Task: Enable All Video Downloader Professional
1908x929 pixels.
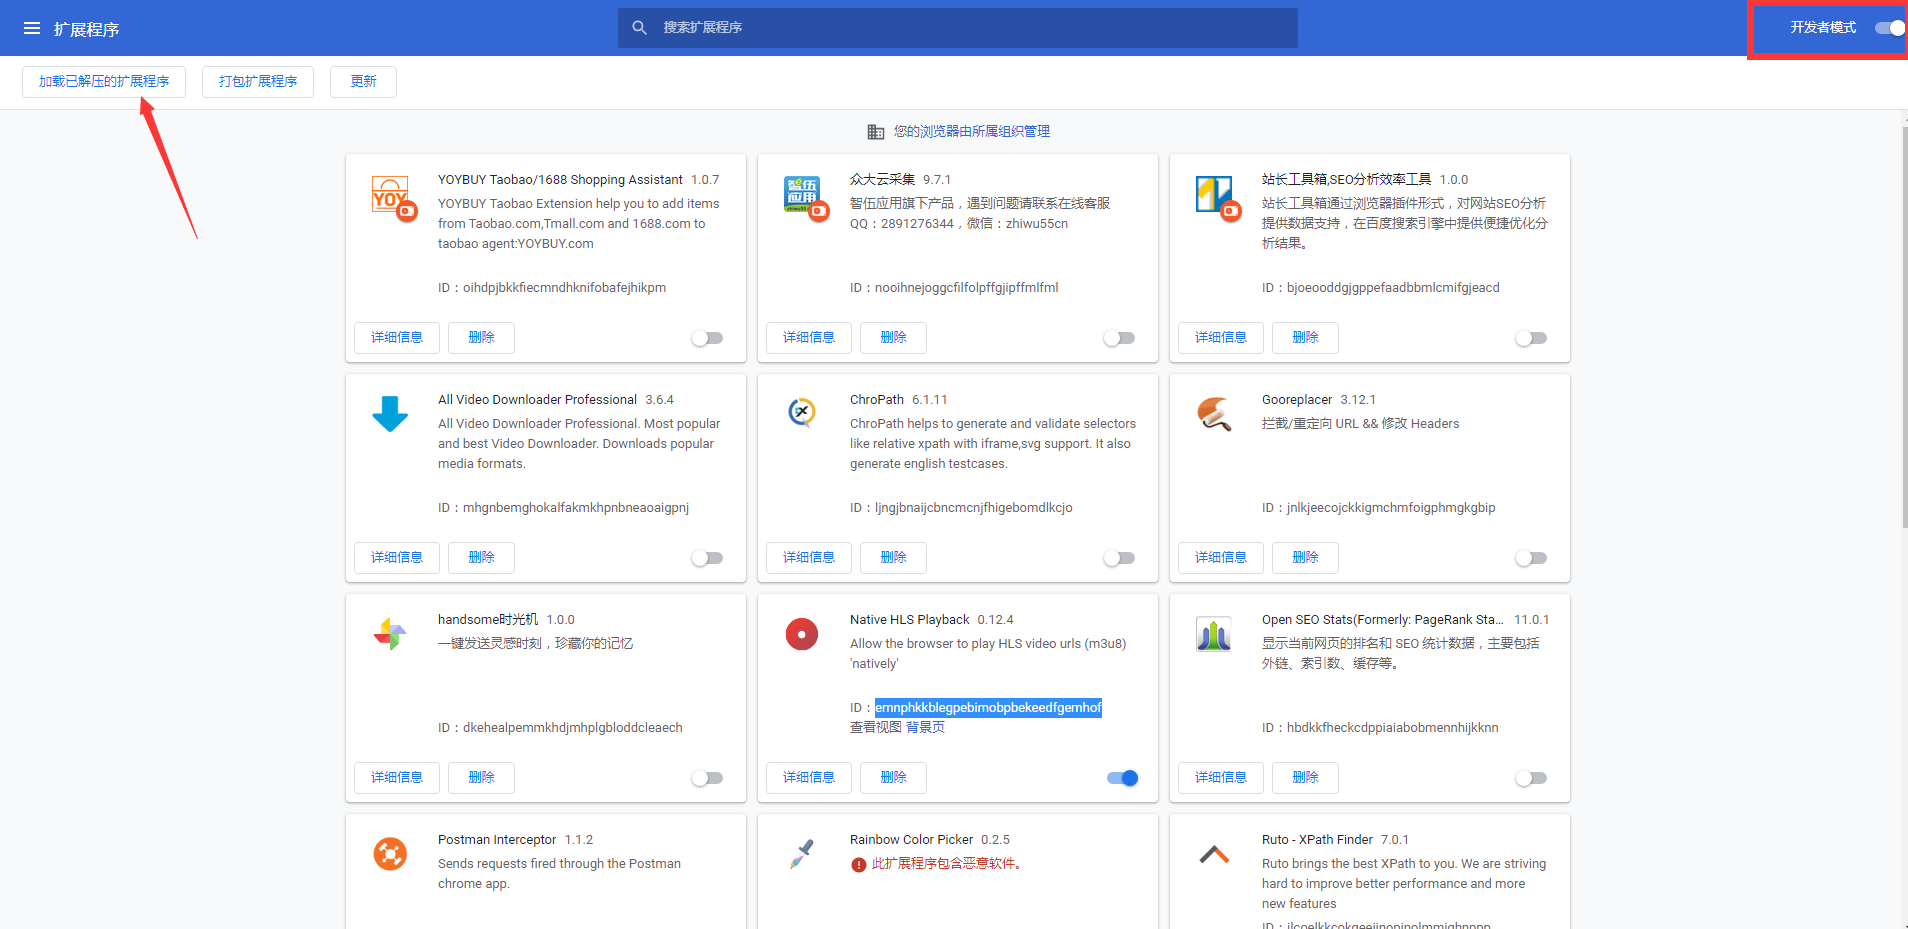Action: tap(707, 558)
